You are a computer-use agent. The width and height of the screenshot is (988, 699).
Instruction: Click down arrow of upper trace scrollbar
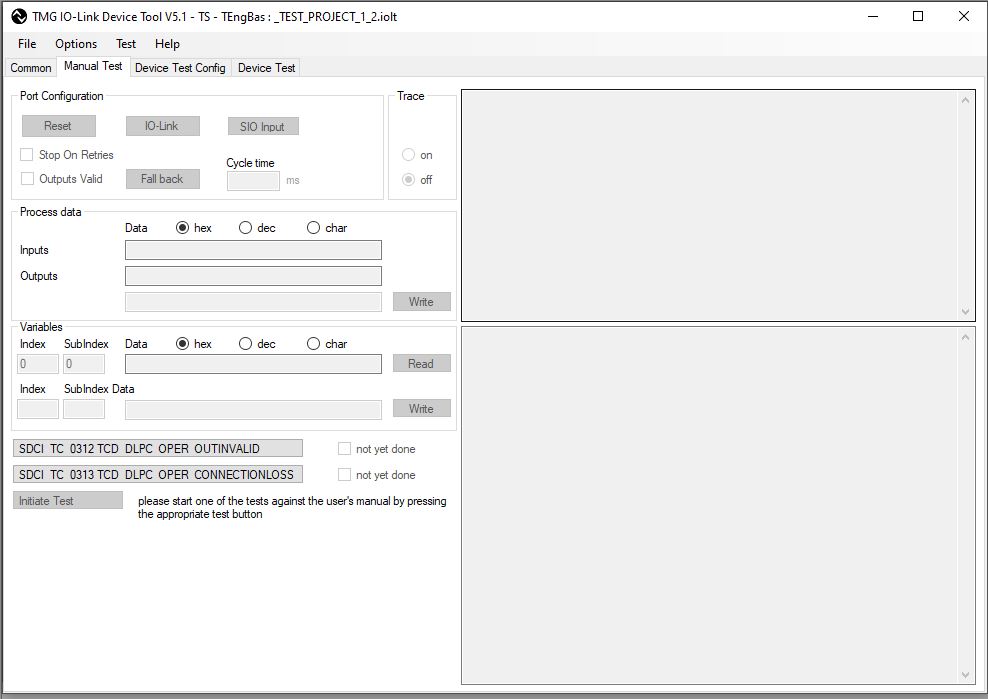tap(966, 312)
